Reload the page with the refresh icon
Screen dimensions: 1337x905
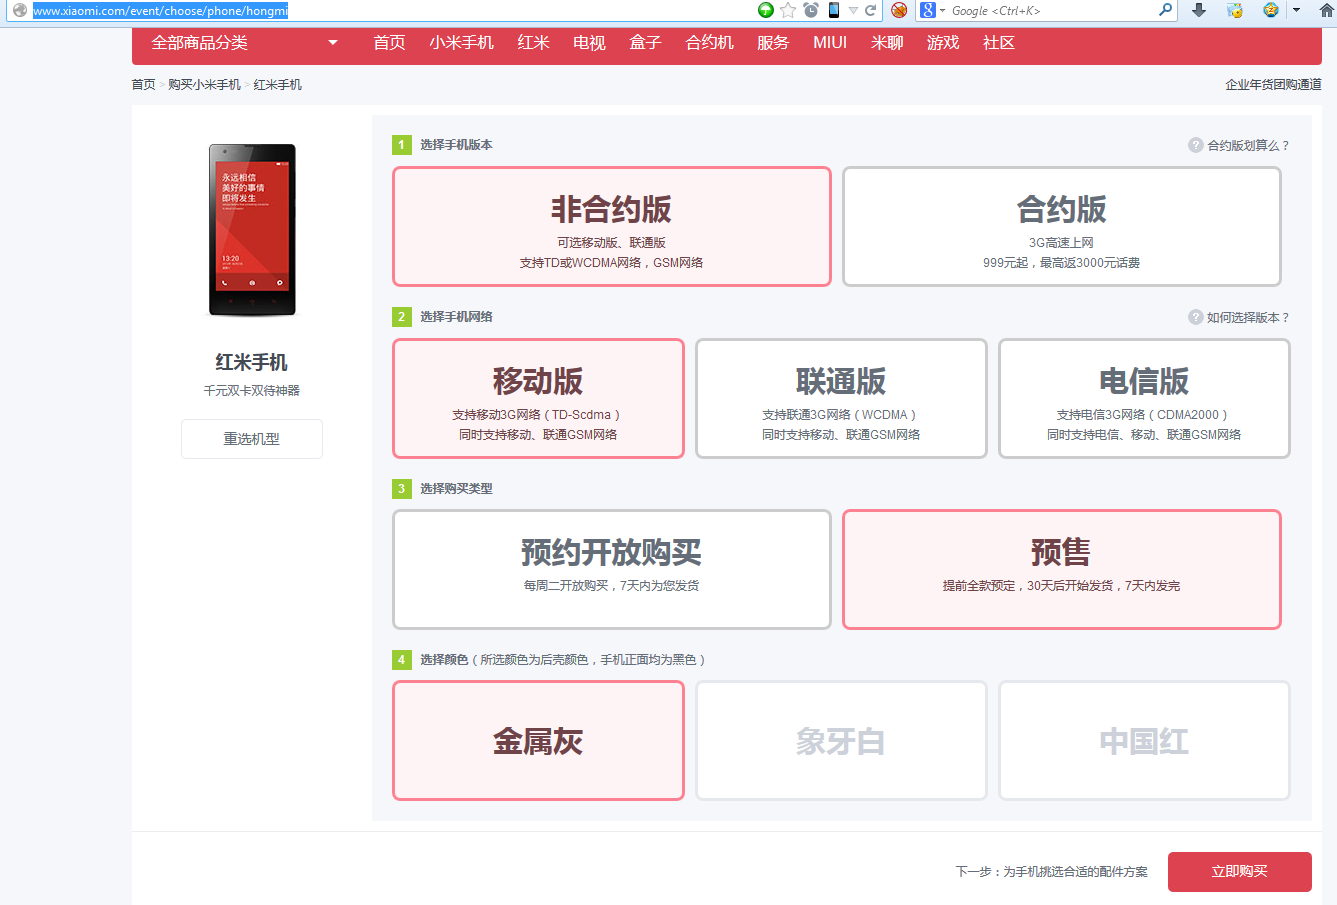click(x=871, y=10)
